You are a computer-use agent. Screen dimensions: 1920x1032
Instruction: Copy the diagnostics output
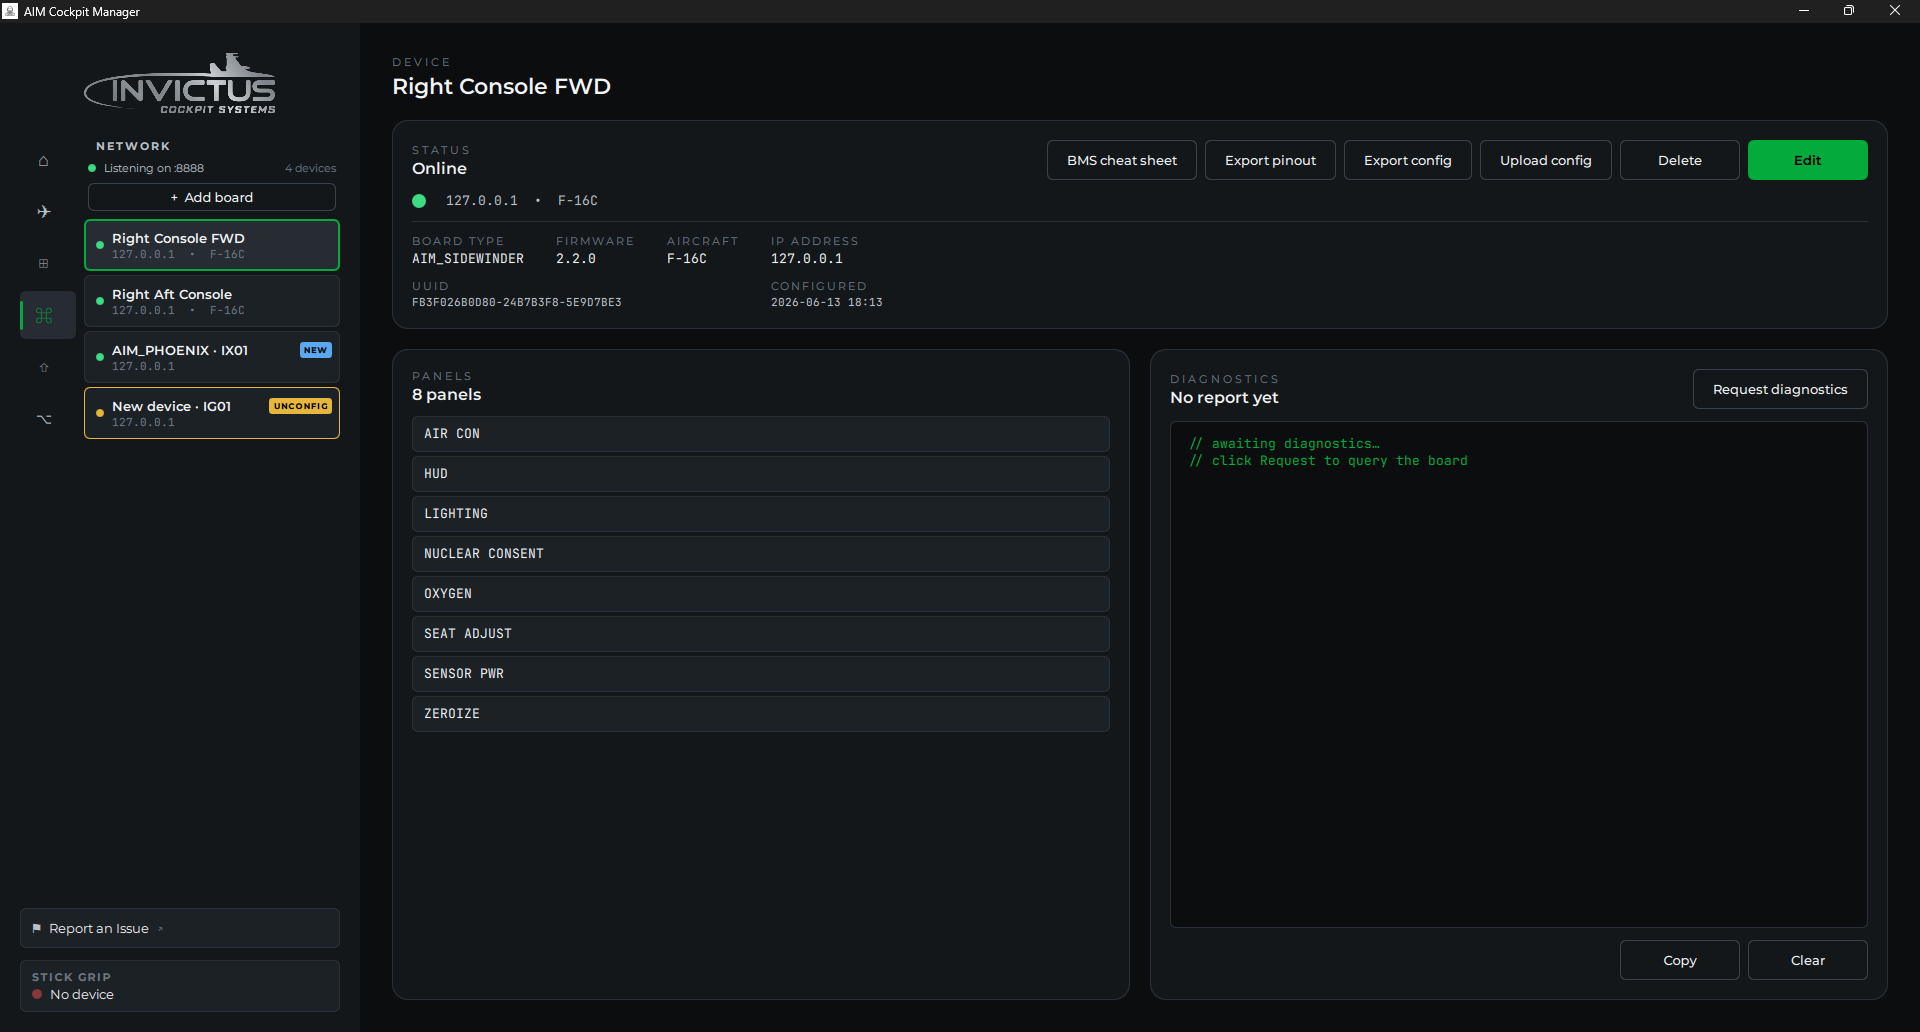(1679, 960)
